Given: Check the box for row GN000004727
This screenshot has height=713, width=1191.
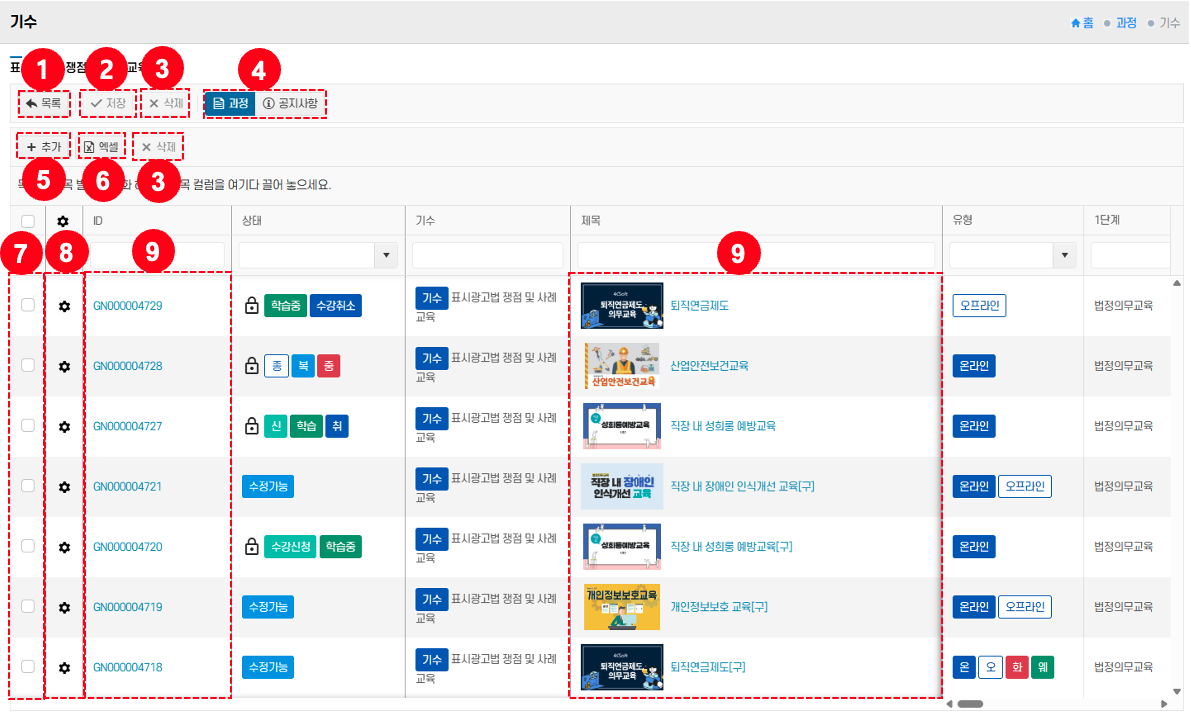Looking at the screenshot, I should pyautogui.click(x=28, y=426).
